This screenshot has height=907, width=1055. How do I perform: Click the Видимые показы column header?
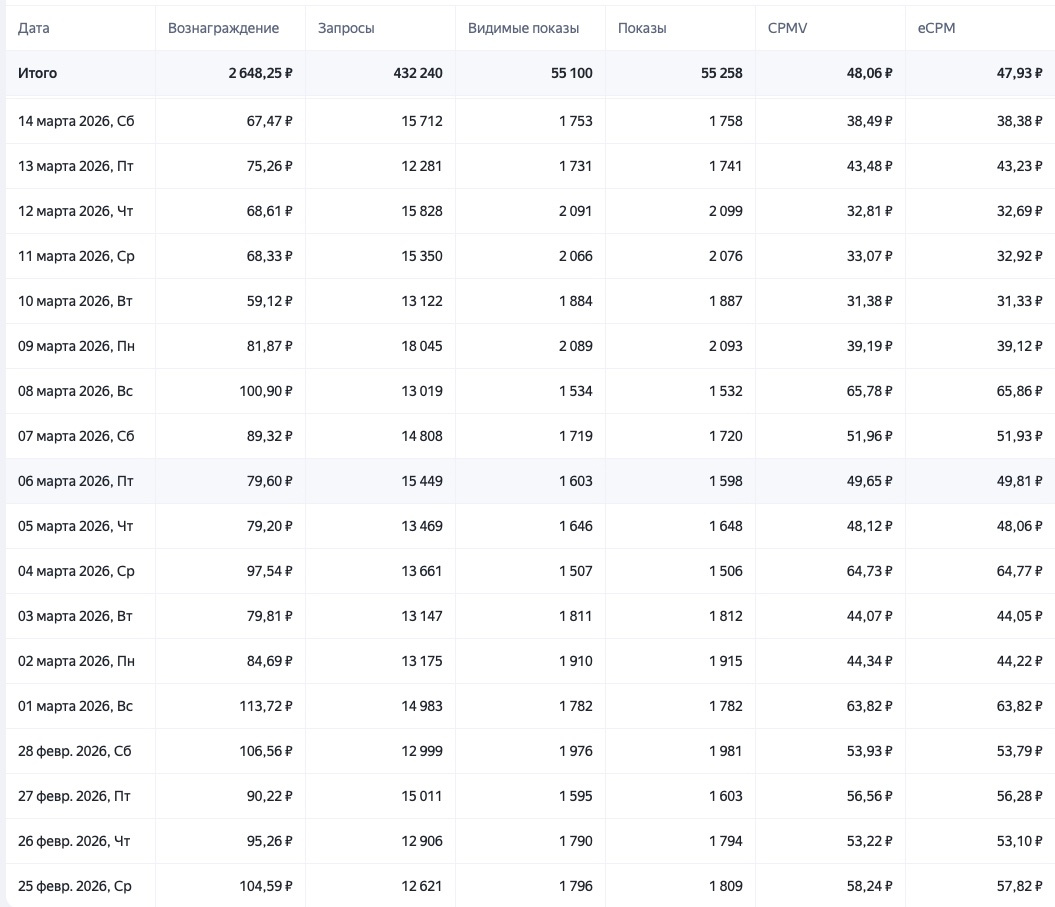(523, 28)
